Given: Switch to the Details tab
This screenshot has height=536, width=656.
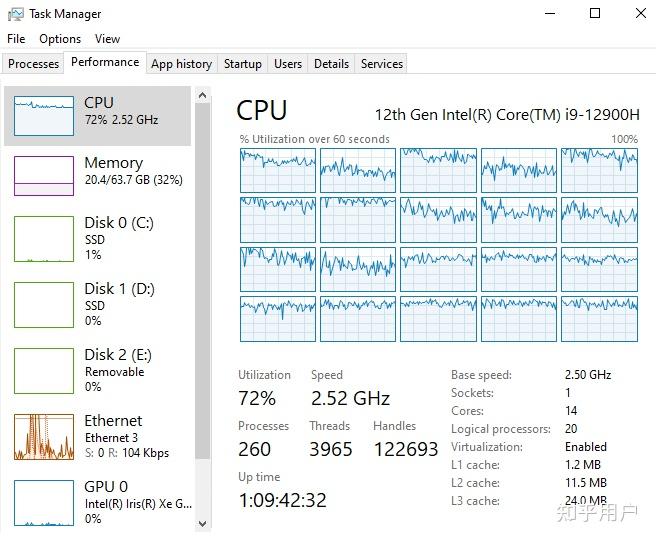Looking at the screenshot, I should (331, 64).
